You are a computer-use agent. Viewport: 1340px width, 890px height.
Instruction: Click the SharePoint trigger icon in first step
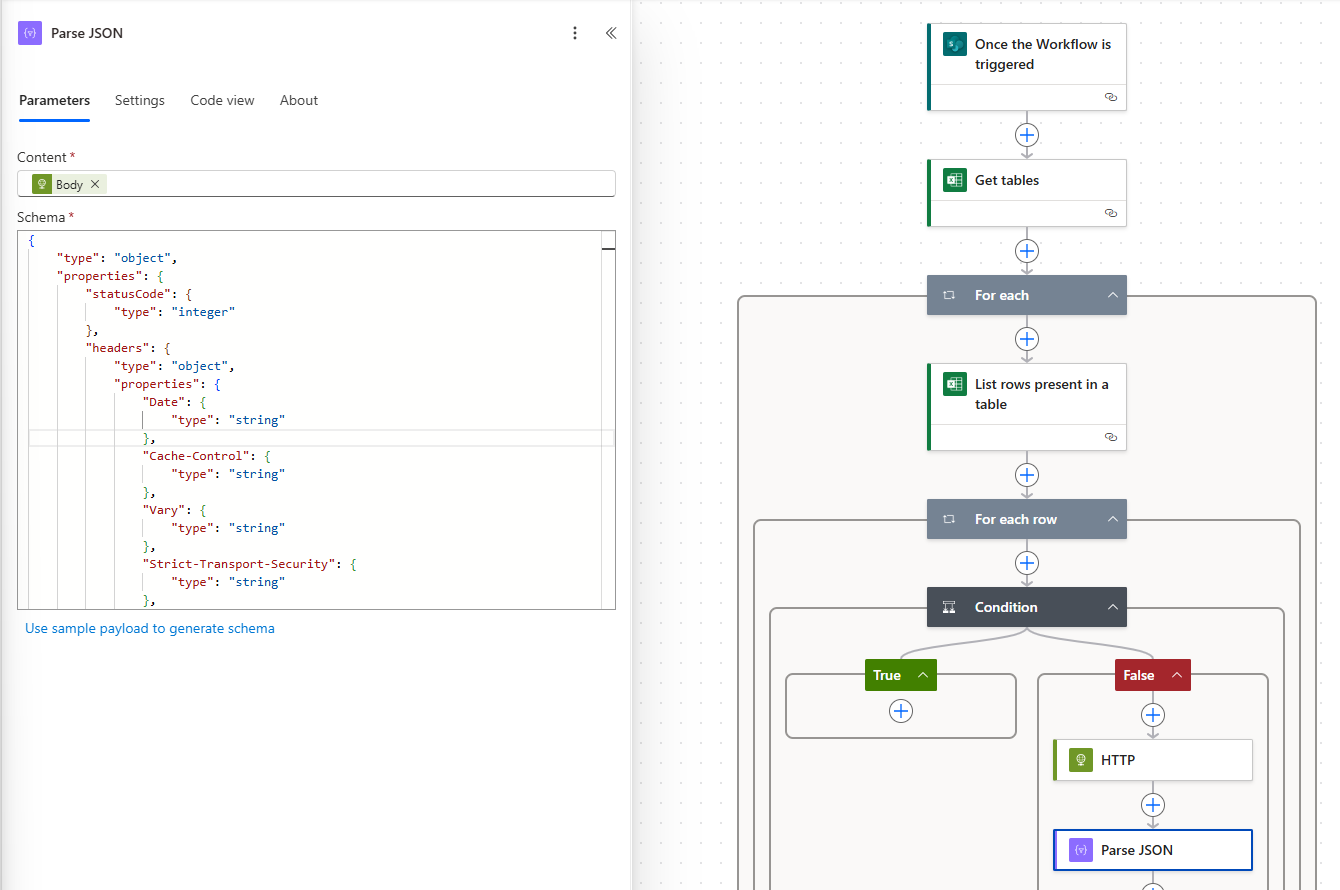[x=955, y=45]
